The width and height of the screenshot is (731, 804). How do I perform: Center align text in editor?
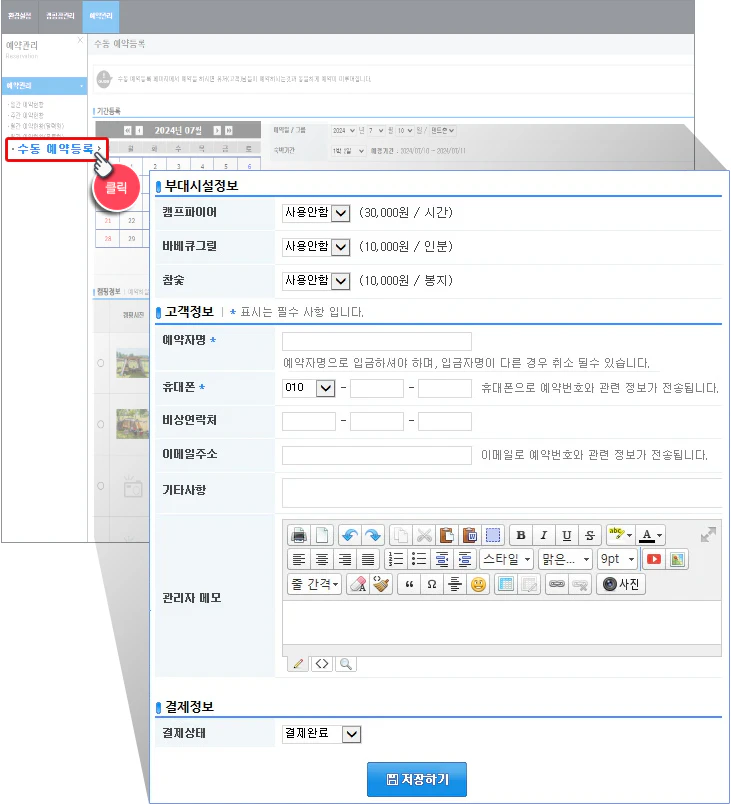coord(322,559)
